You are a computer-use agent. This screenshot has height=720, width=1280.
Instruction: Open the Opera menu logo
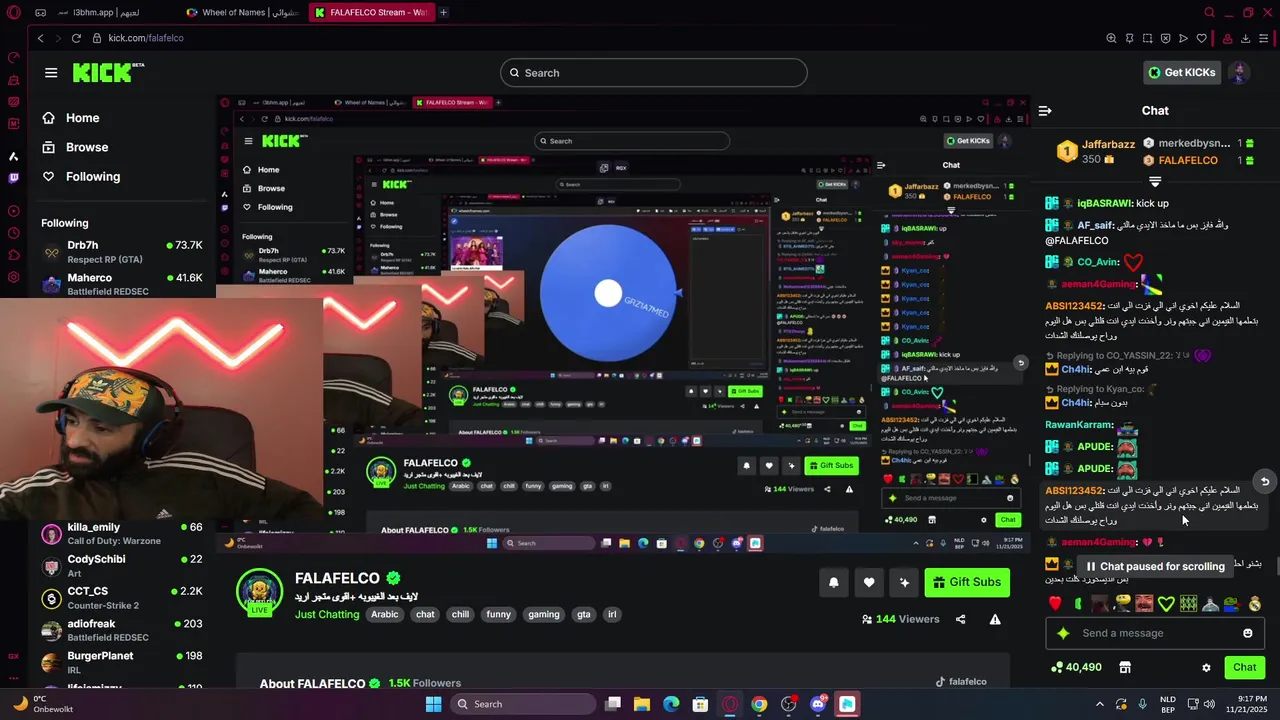point(13,12)
